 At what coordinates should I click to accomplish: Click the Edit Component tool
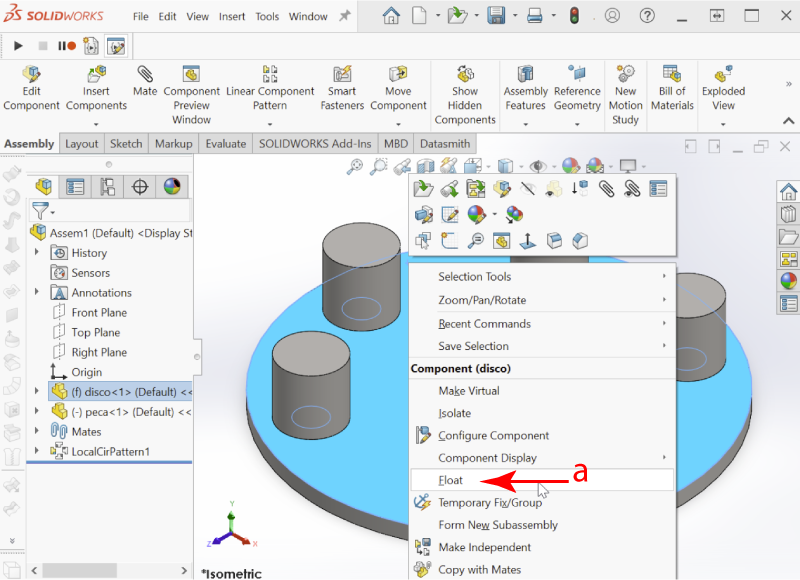(31, 88)
